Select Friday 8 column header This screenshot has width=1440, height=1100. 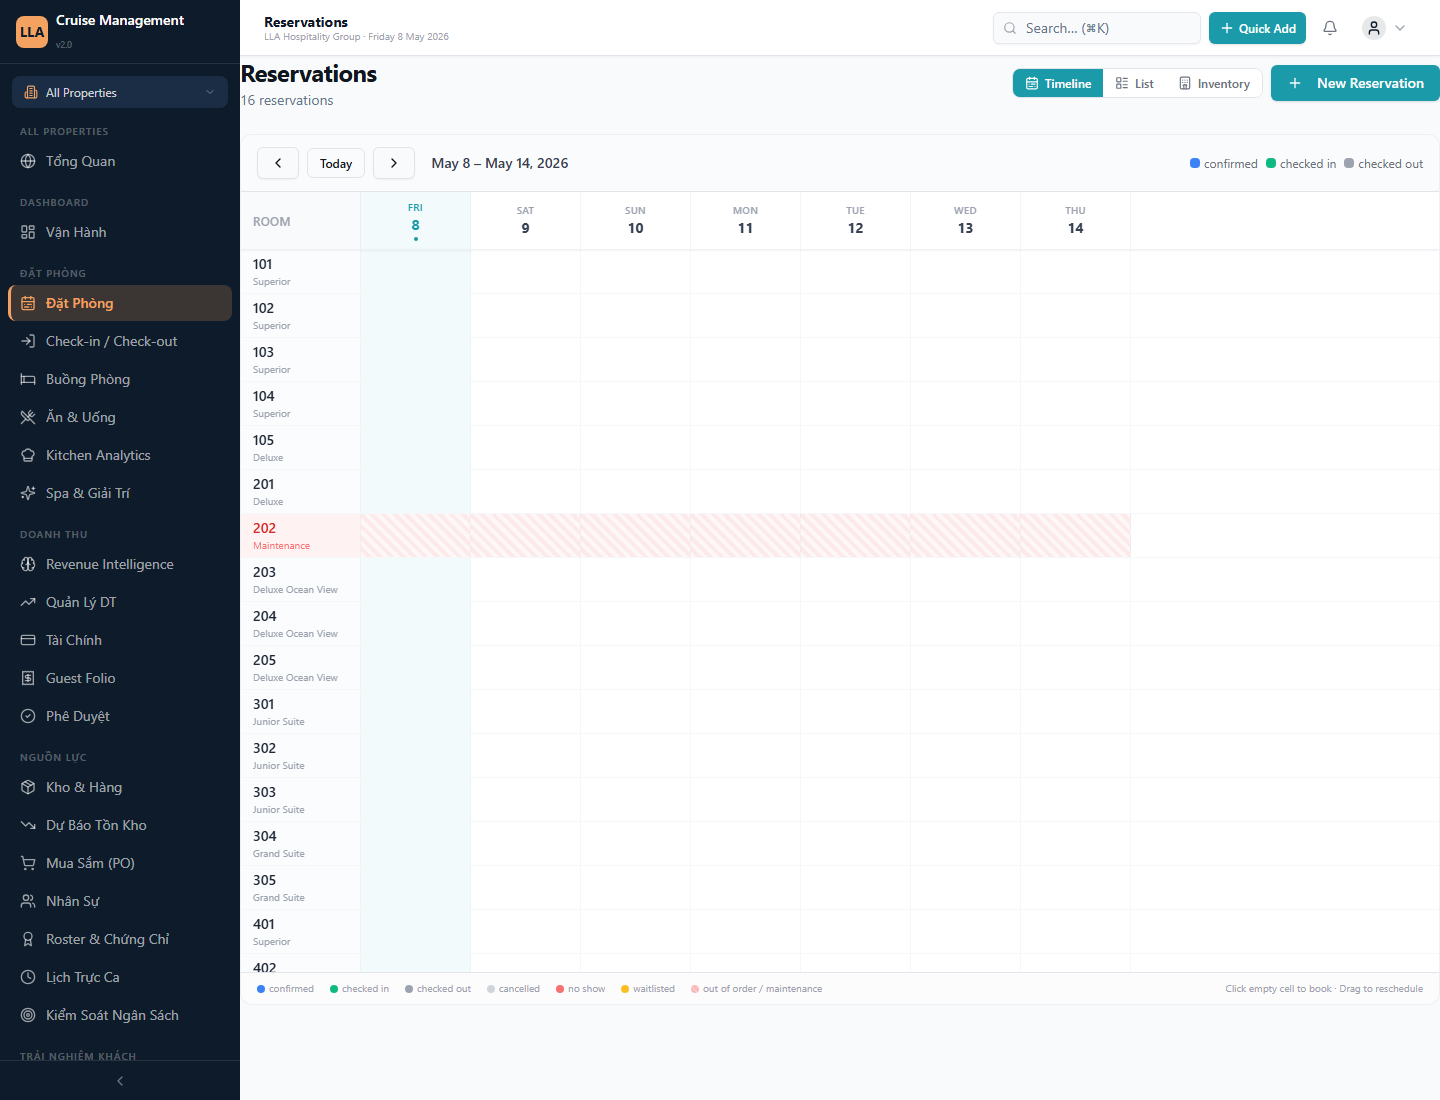point(415,221)
